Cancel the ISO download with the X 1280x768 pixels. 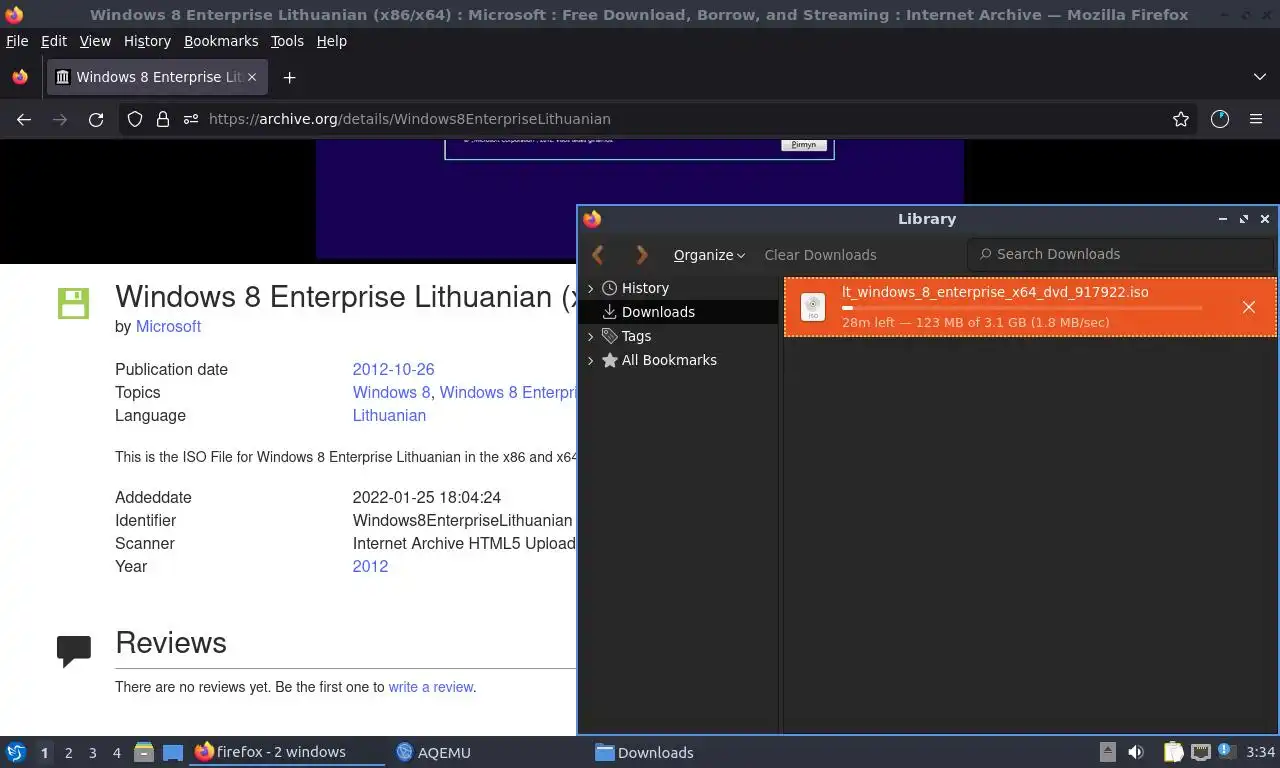click(1249, 307)
